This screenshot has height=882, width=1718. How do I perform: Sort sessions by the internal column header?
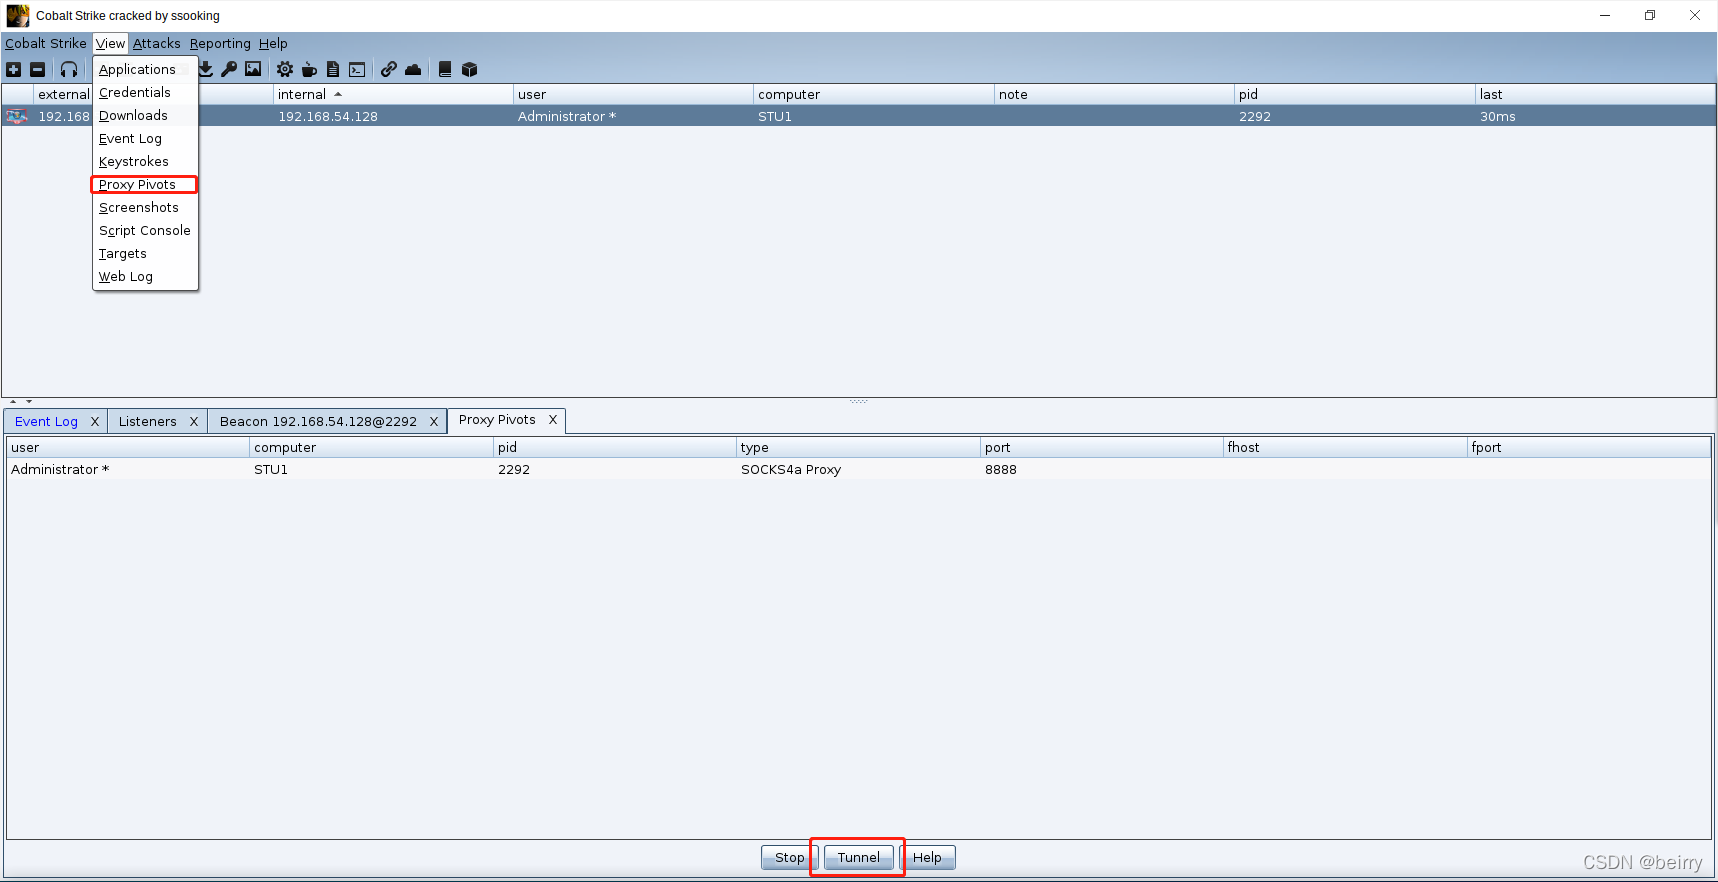(393, 94)
